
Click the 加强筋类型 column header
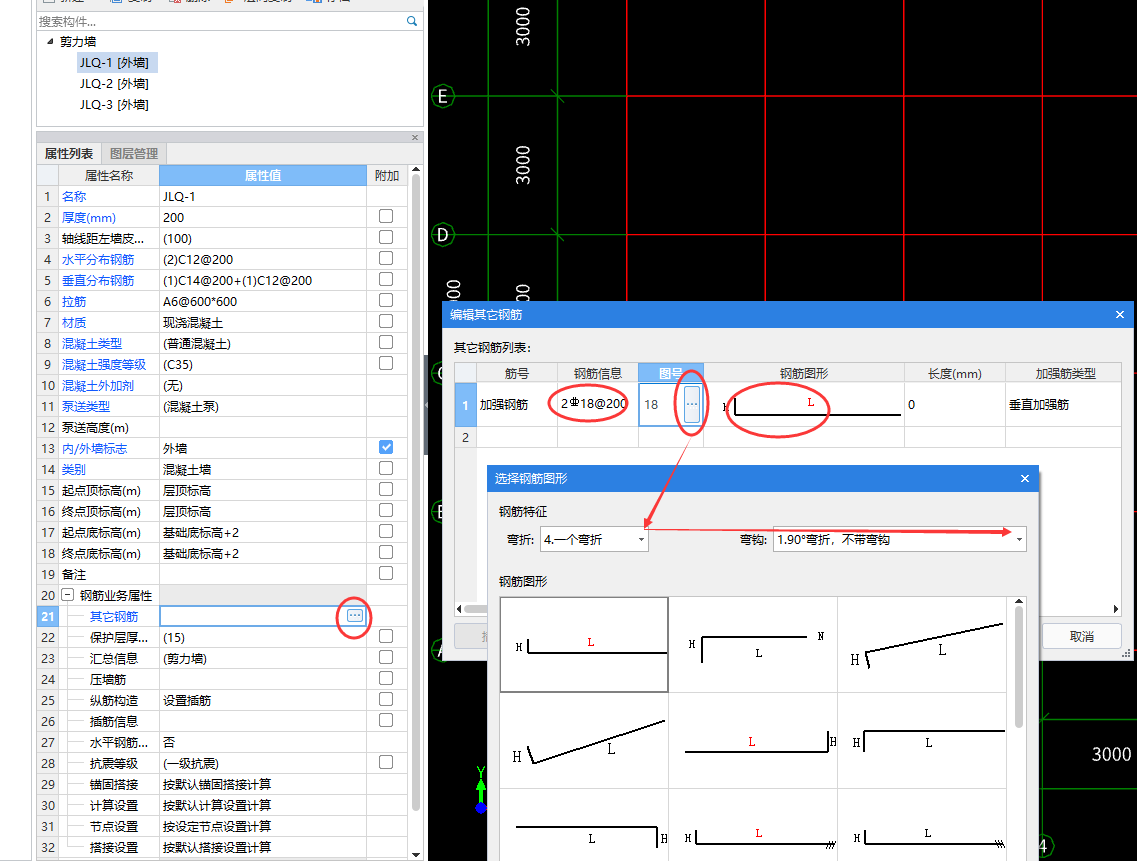[x=1065, y=373]
